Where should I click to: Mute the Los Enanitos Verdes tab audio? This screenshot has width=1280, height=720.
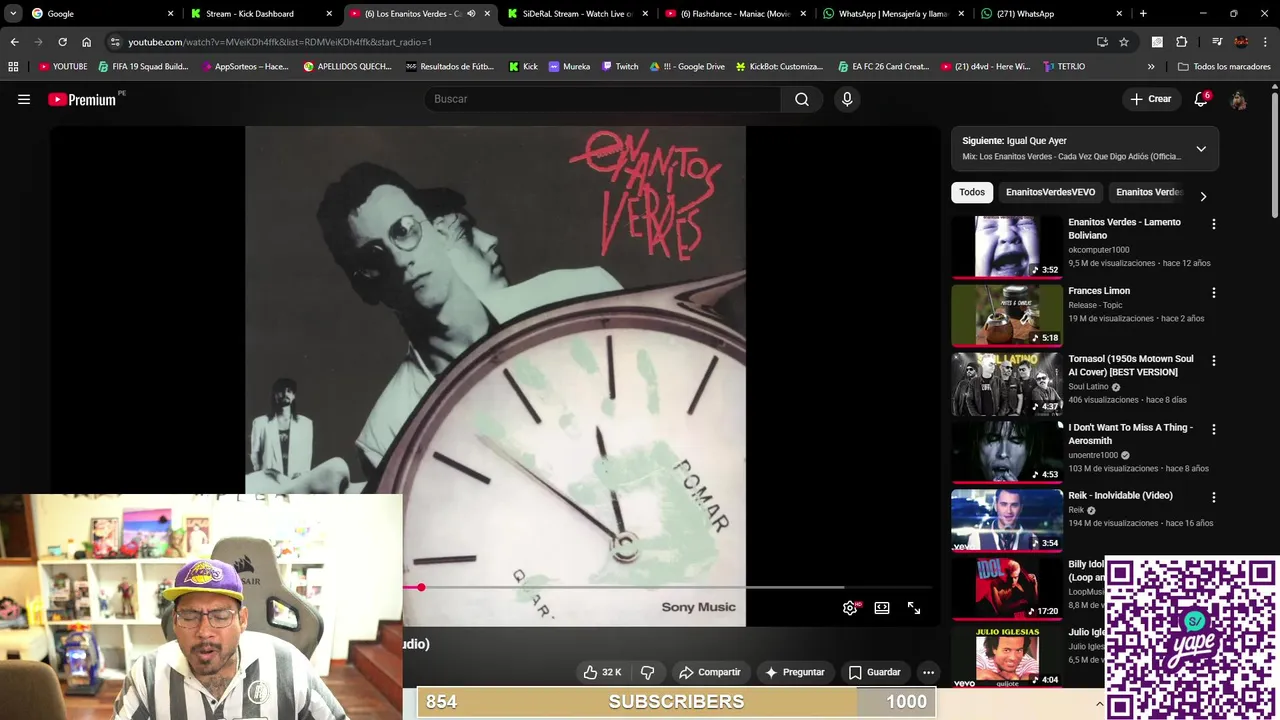point(471,14)
